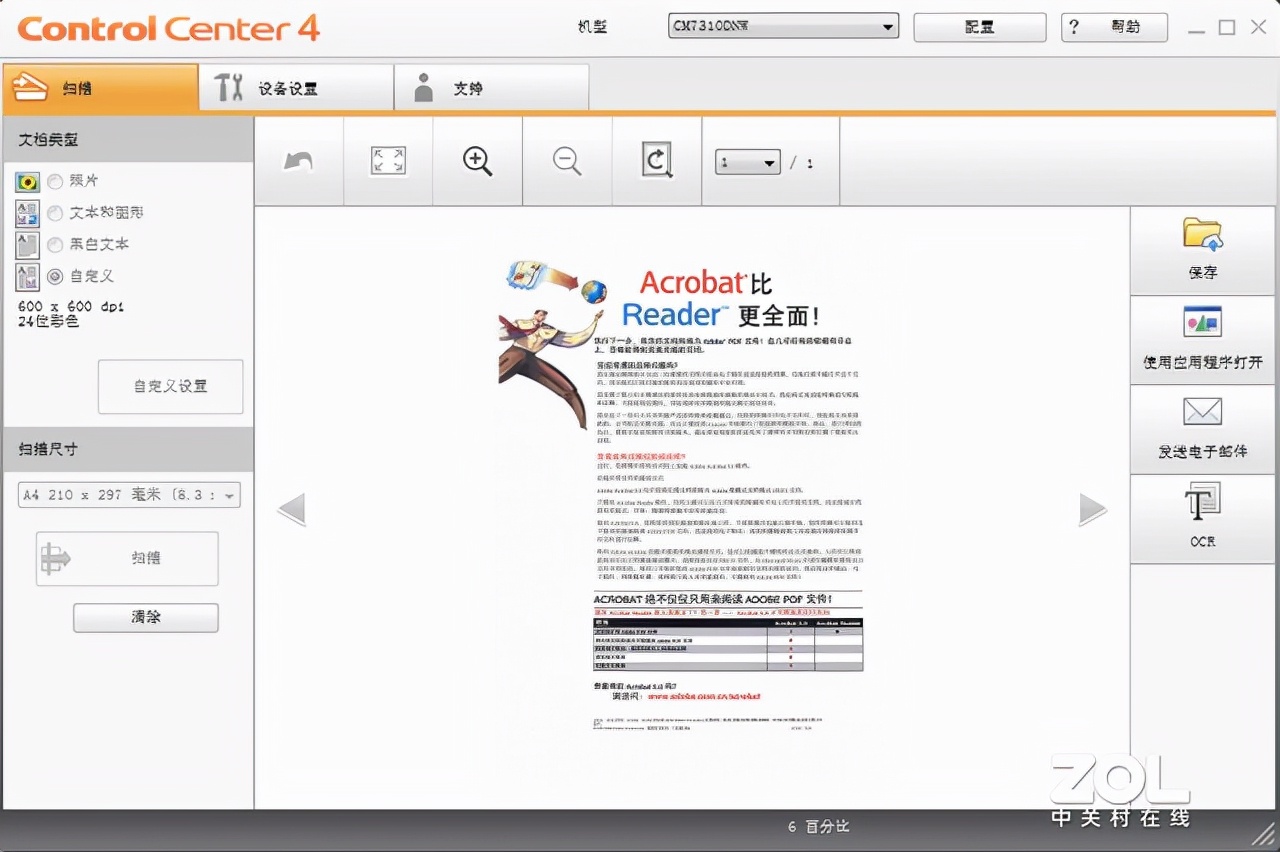
Task: Click the Control Center 4 logo
Action: pyautogui.click(x=168, y=28)
